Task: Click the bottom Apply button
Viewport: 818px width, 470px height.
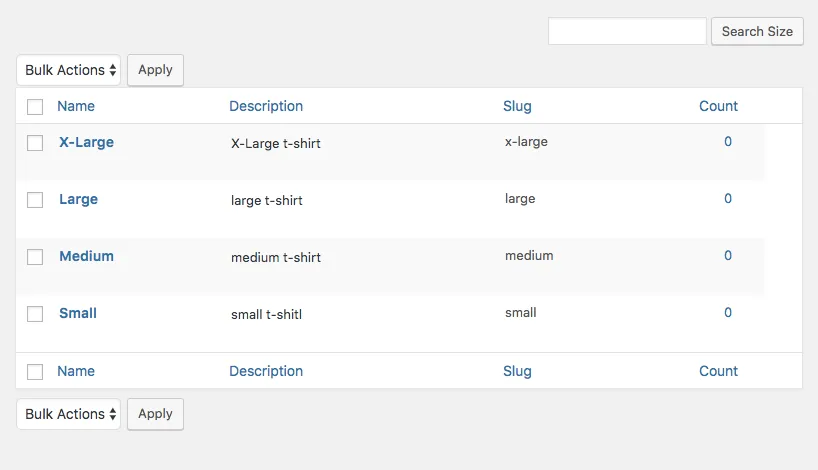Action: click(x=155, y=414)
